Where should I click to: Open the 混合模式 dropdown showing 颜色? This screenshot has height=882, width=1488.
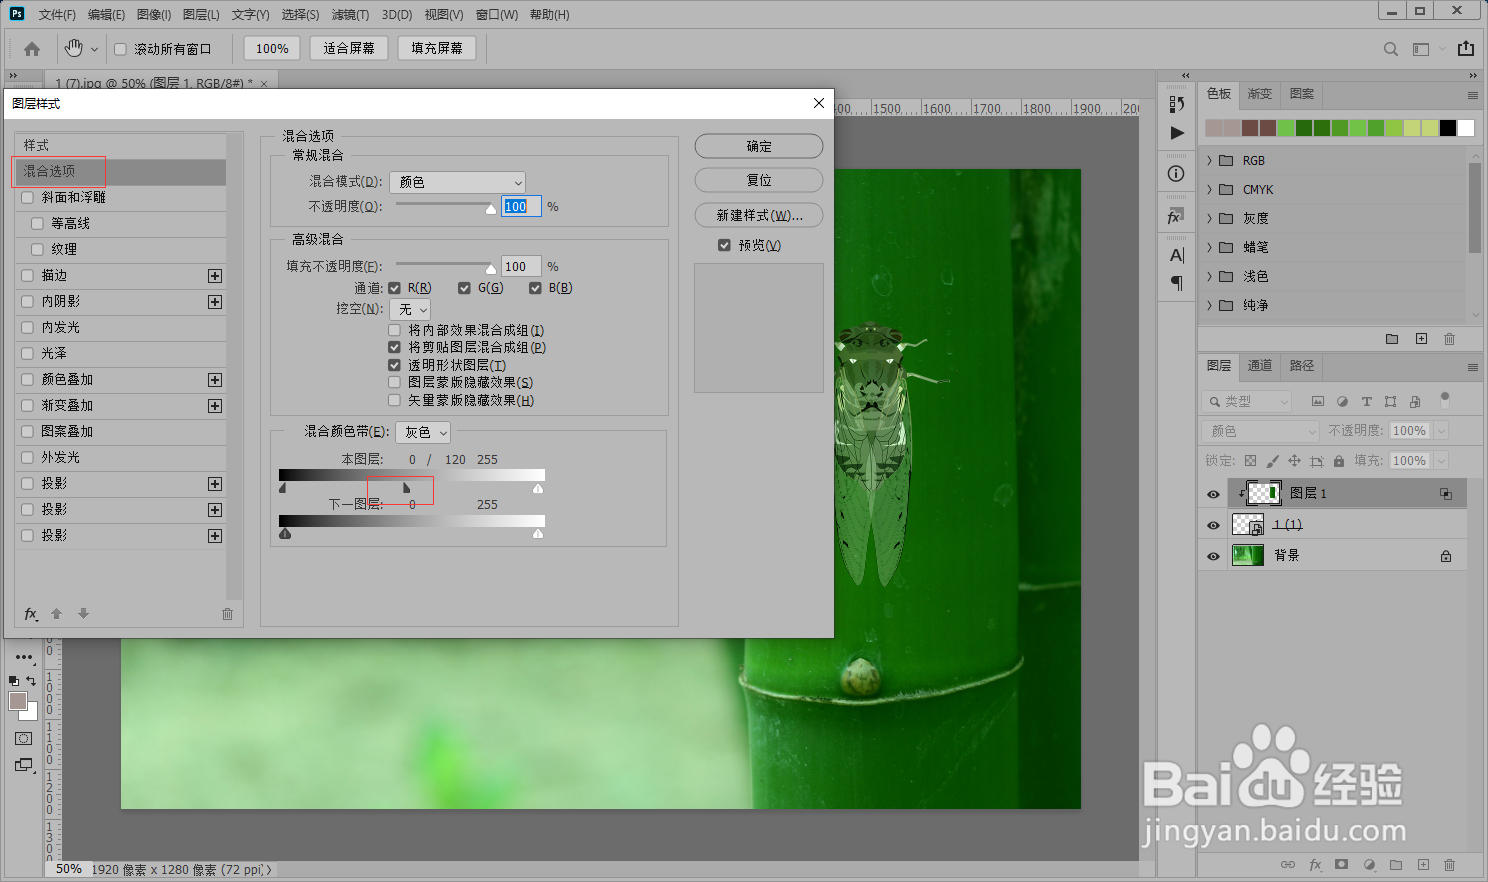457,182
